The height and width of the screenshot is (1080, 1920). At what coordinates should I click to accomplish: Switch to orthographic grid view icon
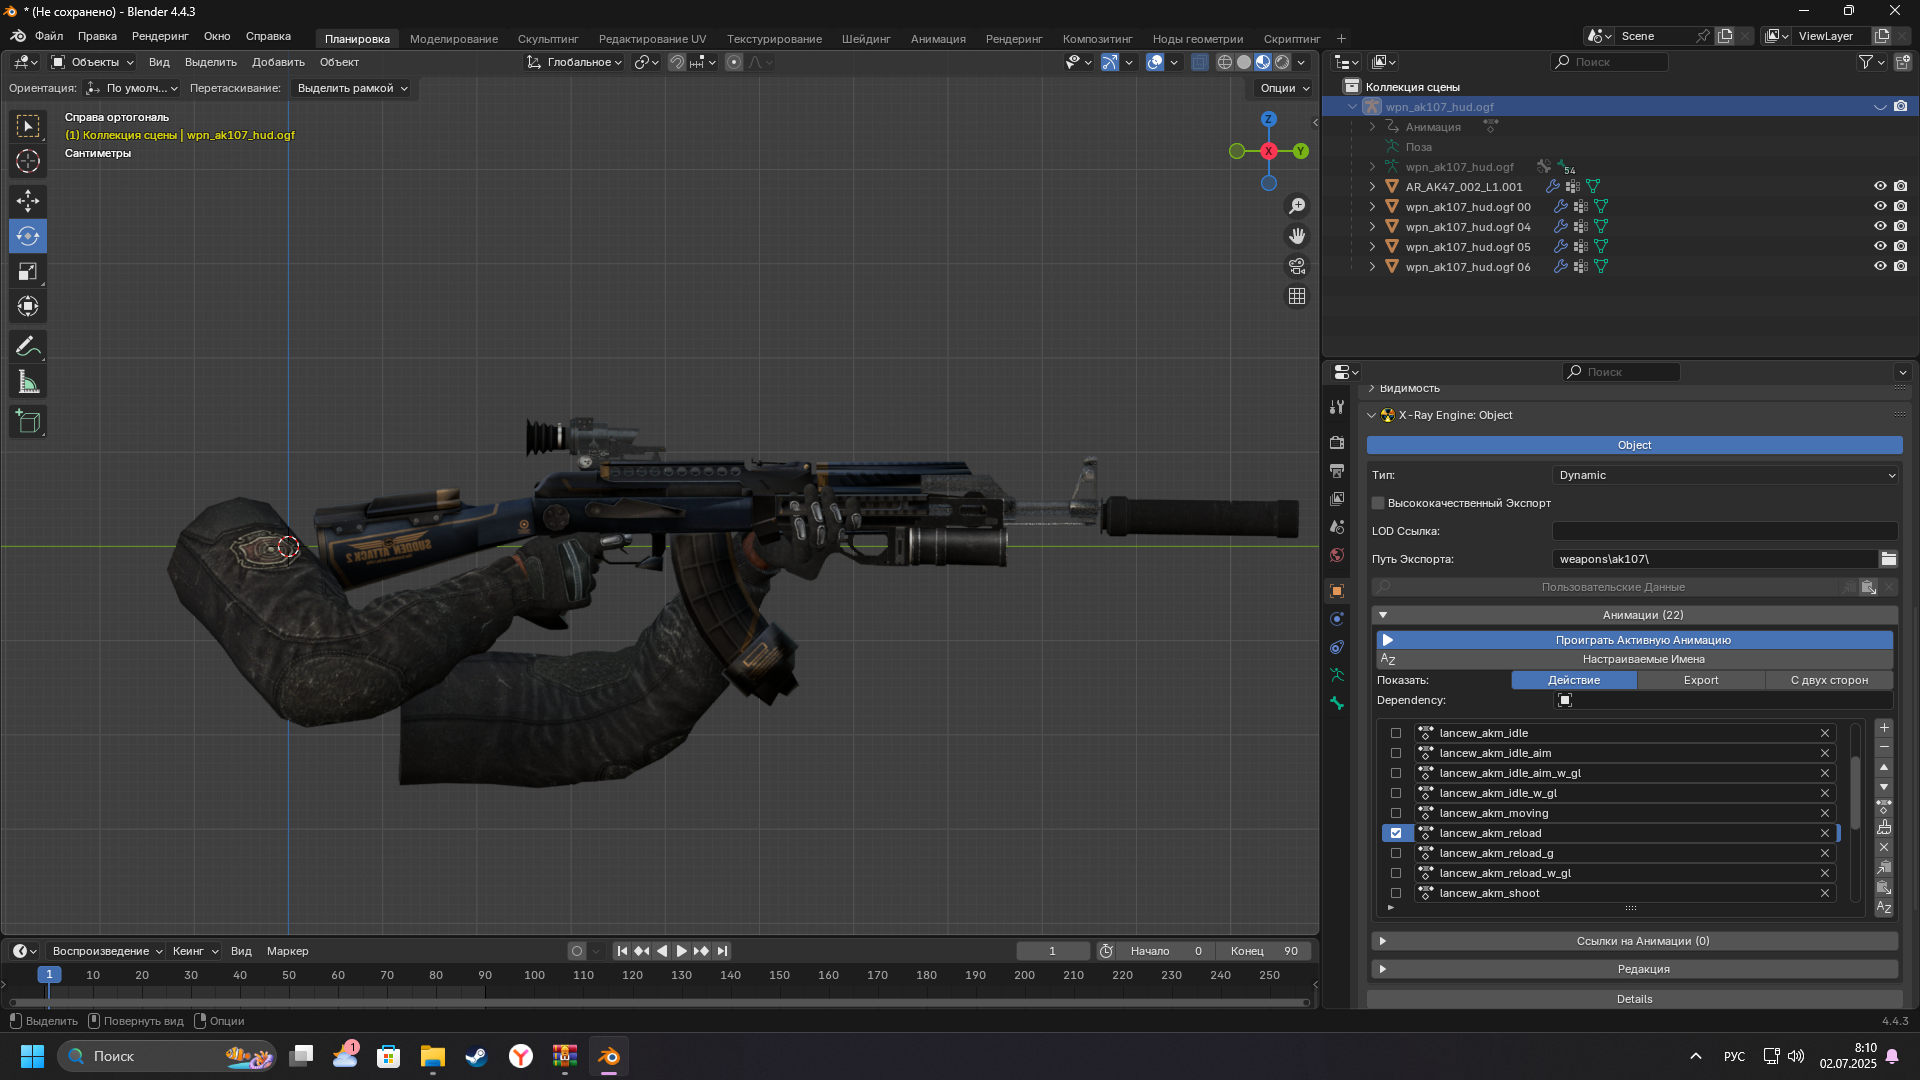click(x=1297, y=296)
